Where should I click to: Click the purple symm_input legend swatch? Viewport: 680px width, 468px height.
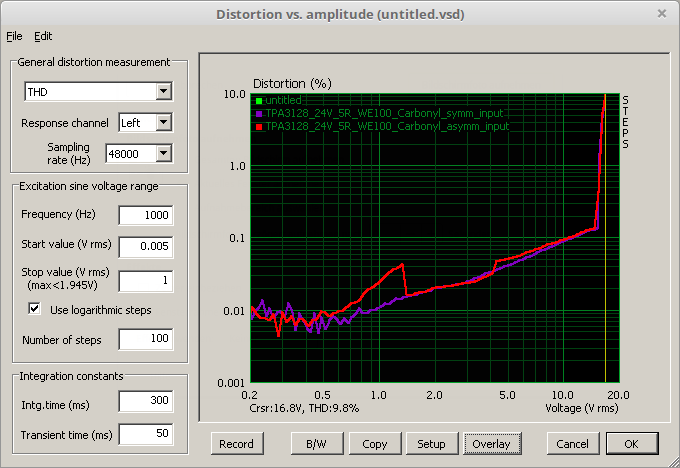pyautogui.click(x=258, y=114)
